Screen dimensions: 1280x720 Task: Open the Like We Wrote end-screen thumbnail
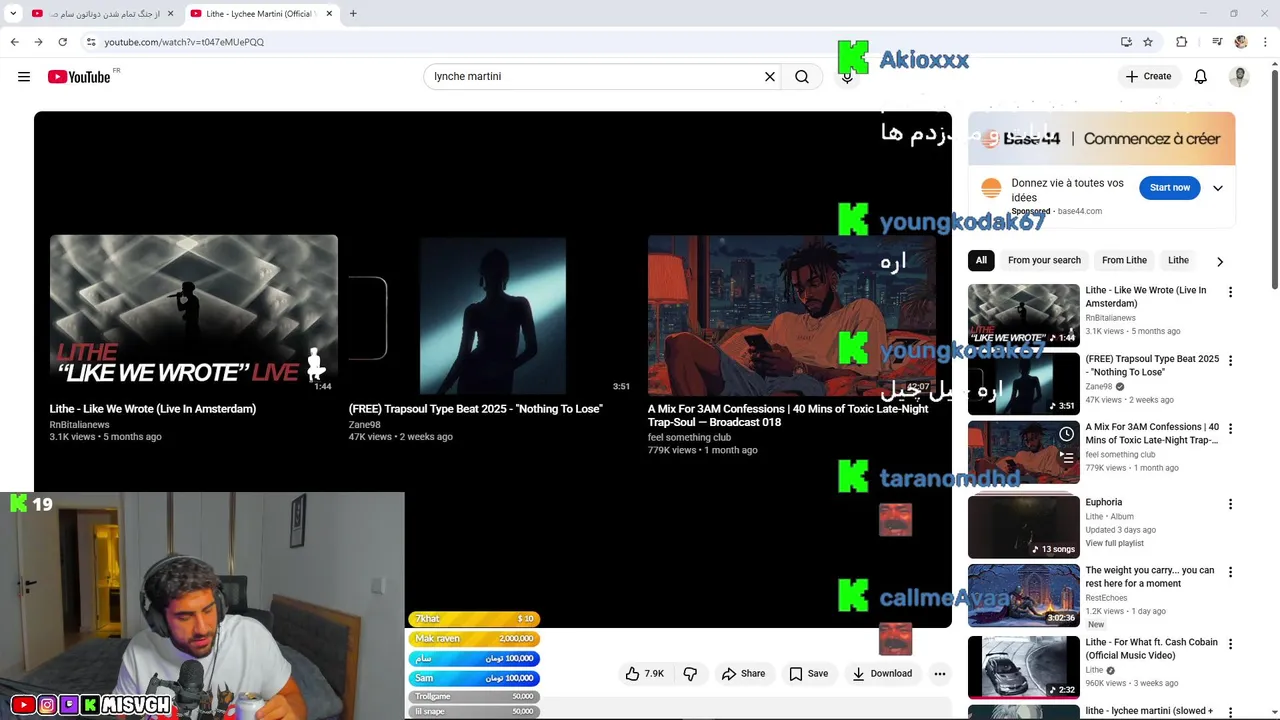[194, 315]
